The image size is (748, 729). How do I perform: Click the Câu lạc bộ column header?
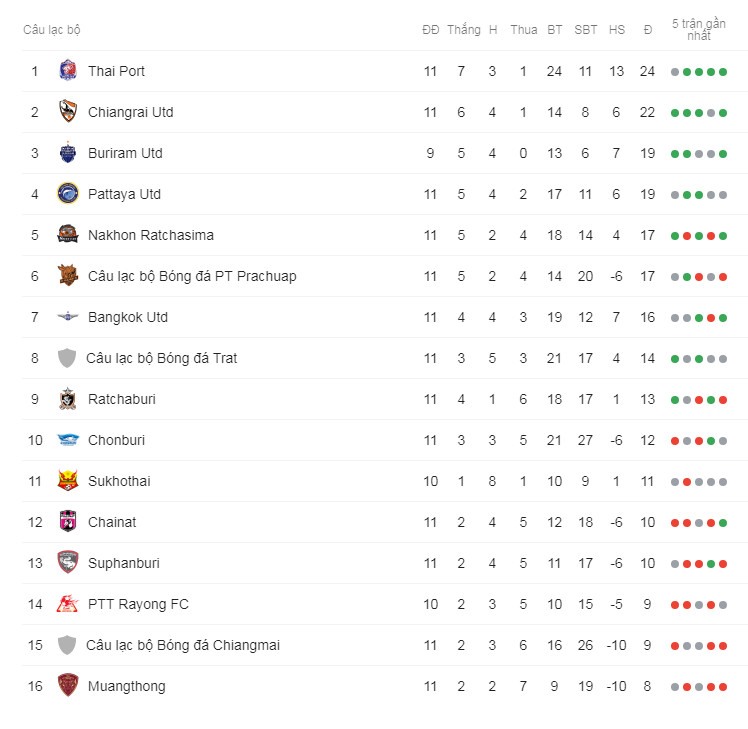click(52, 30)
